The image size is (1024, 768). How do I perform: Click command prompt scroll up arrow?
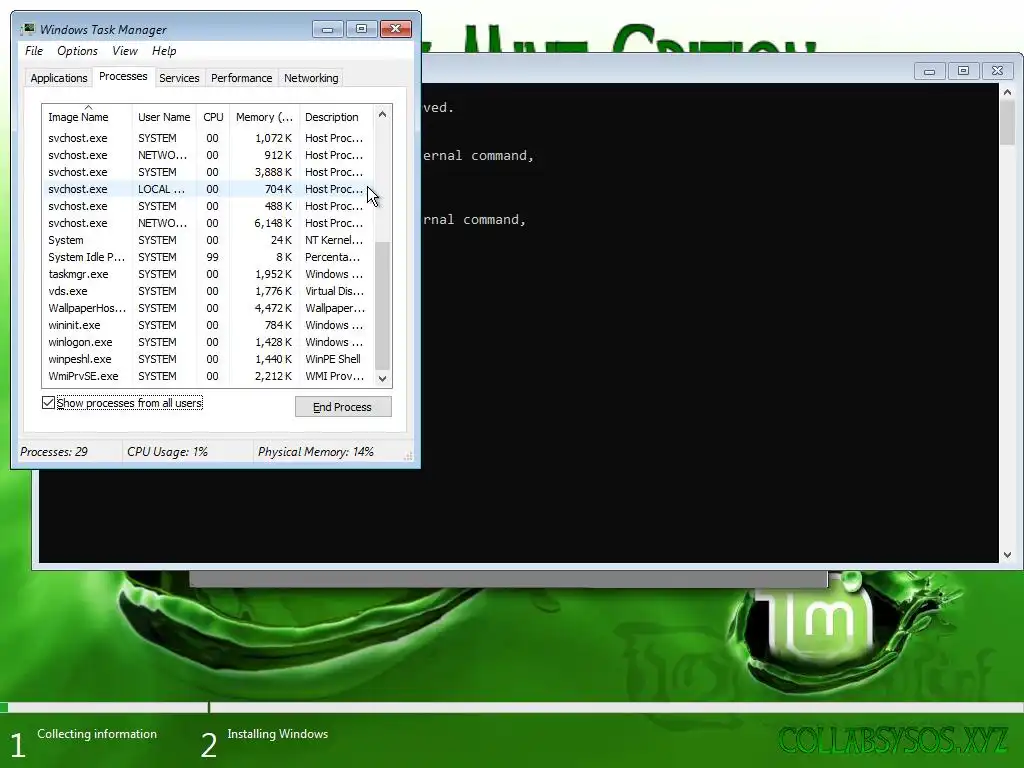(1008, 93)
